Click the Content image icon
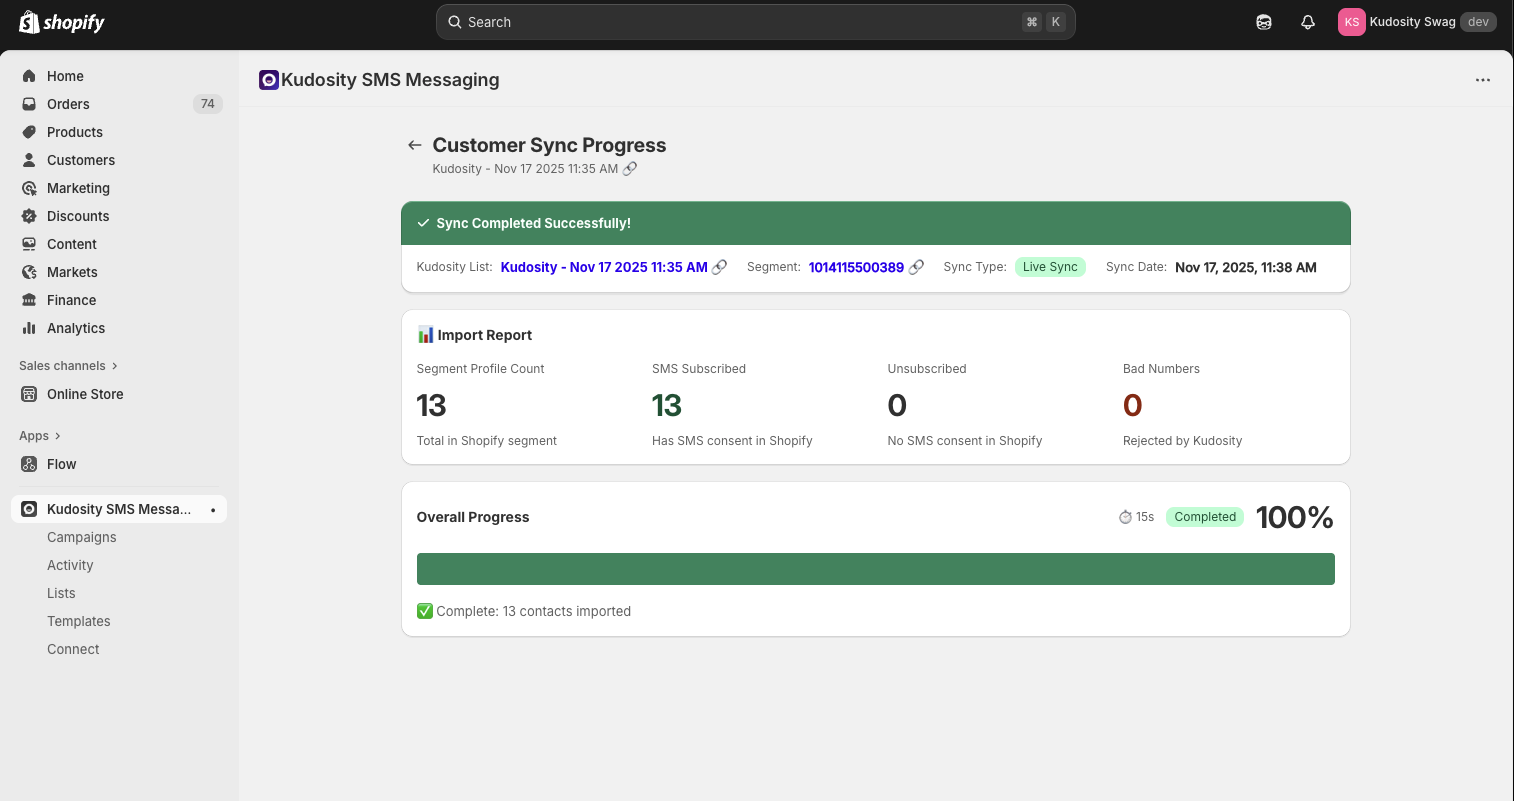The image size is (1514, 801). pos(29,244)
